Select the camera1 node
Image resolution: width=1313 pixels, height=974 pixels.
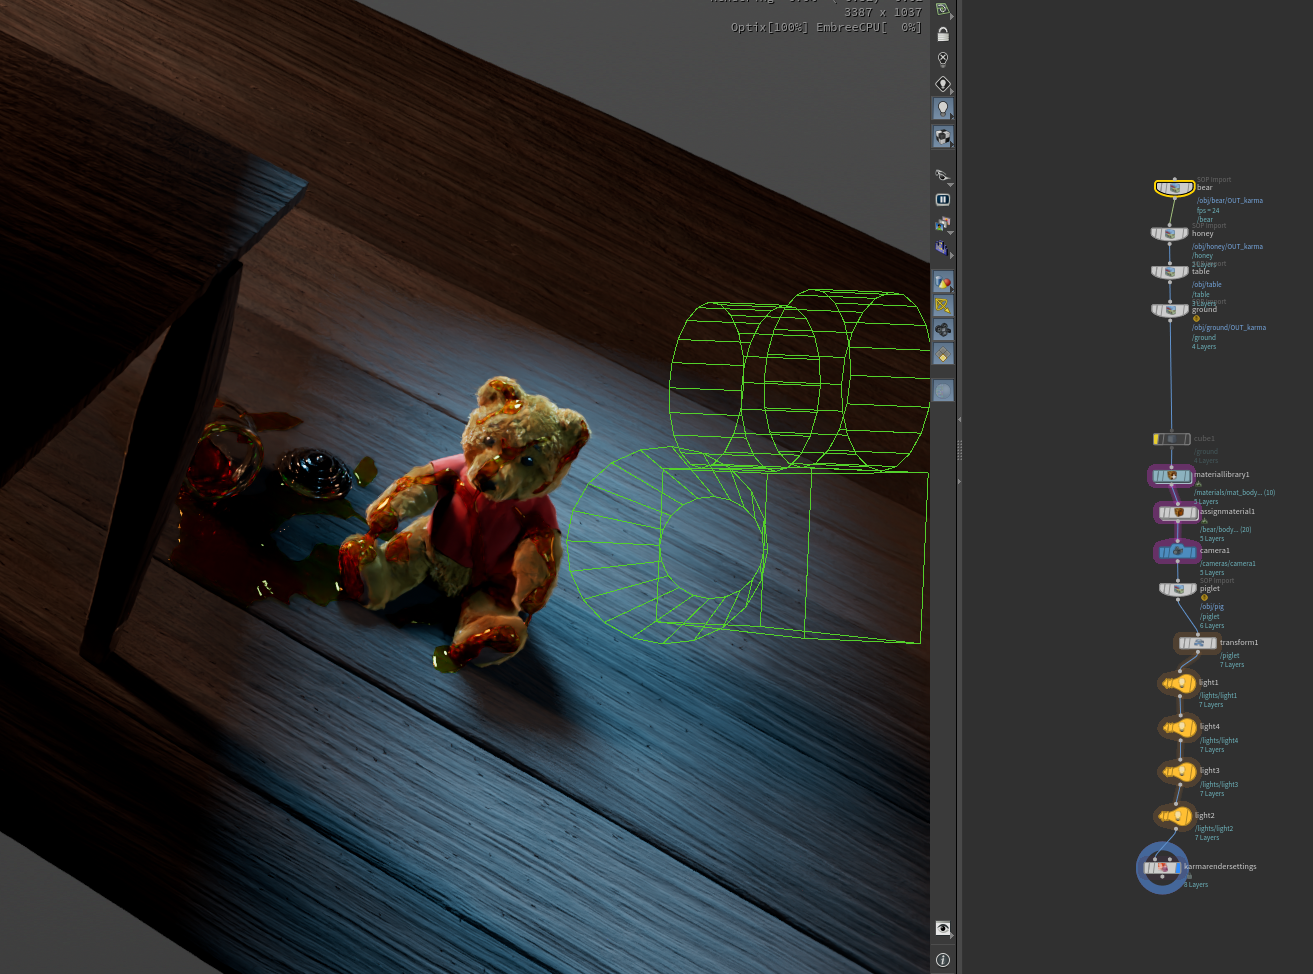tap(1178, 551)
